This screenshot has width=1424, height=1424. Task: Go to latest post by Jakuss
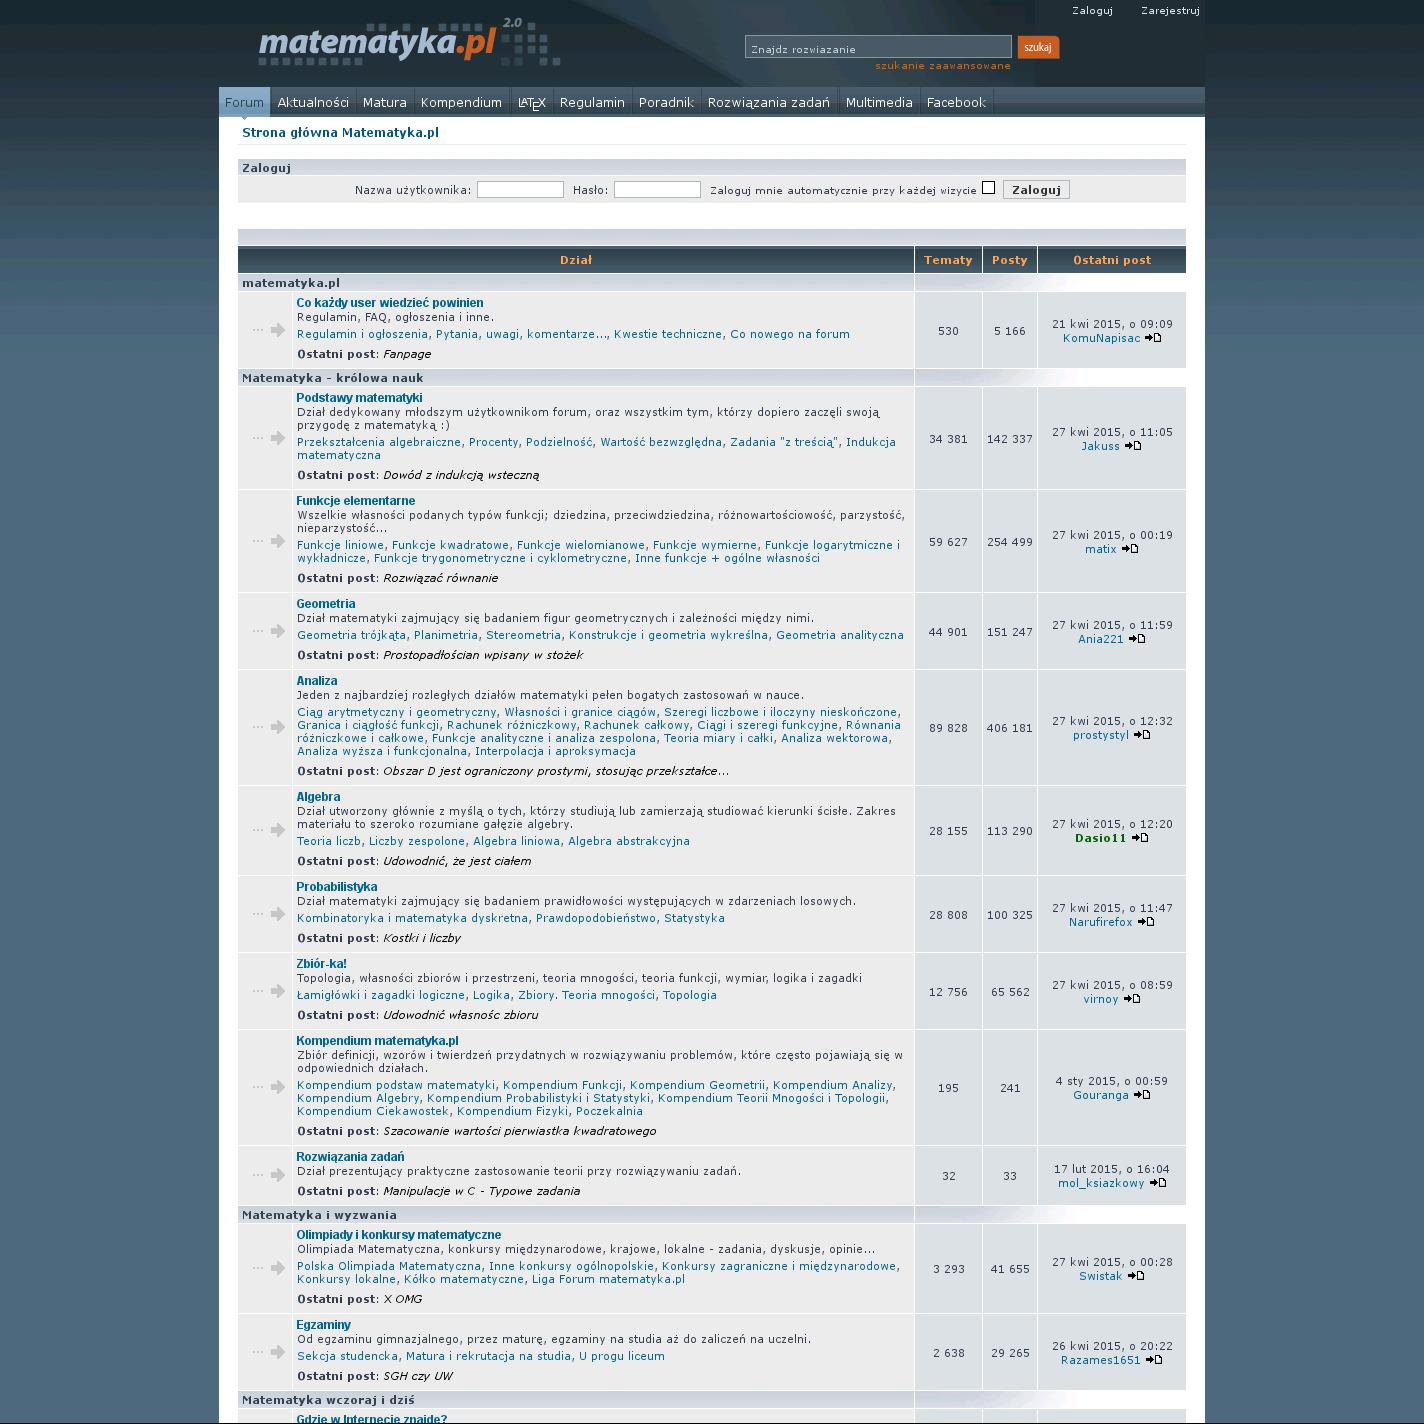click(x=1133, y=446)
